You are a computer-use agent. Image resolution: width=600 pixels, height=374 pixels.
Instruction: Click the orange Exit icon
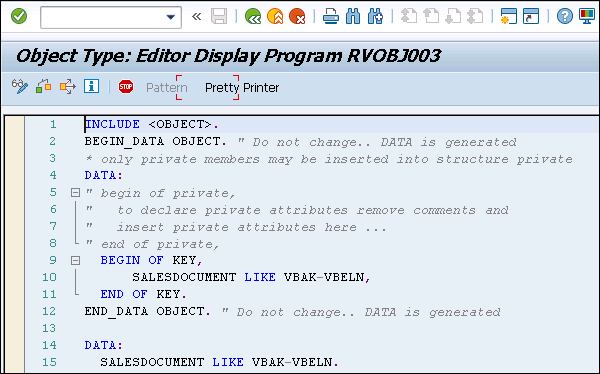click(275, 16)
